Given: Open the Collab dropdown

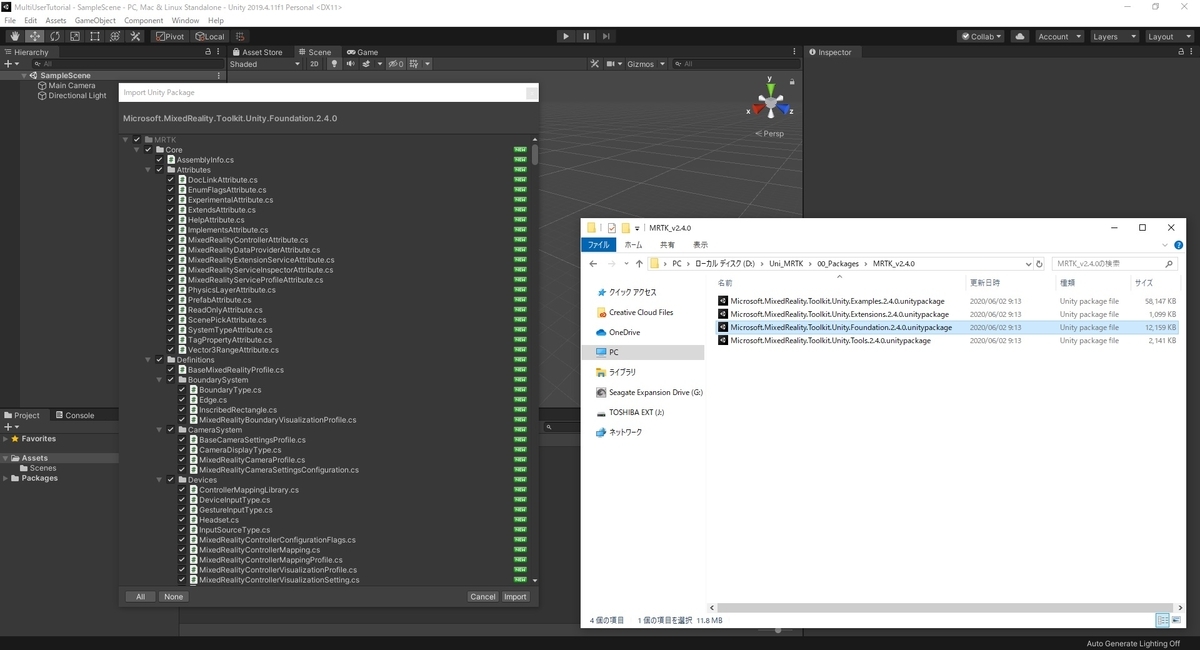Looking at the screenshot, I should (x=981, y=36).
